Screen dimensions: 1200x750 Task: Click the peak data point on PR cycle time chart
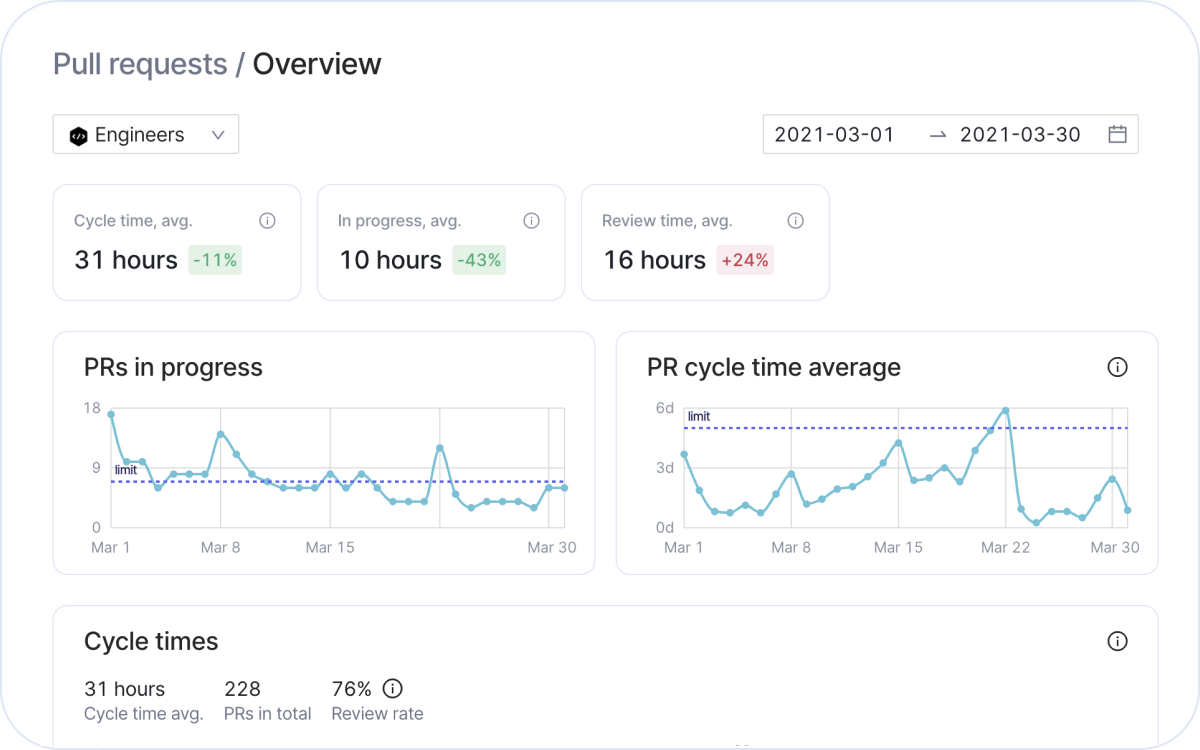point(1005,411)
